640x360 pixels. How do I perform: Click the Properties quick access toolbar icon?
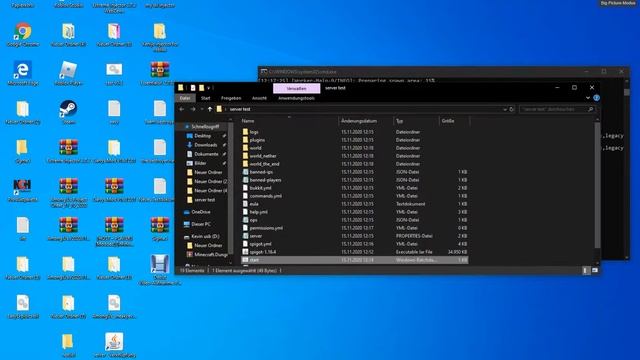point(193,88)
